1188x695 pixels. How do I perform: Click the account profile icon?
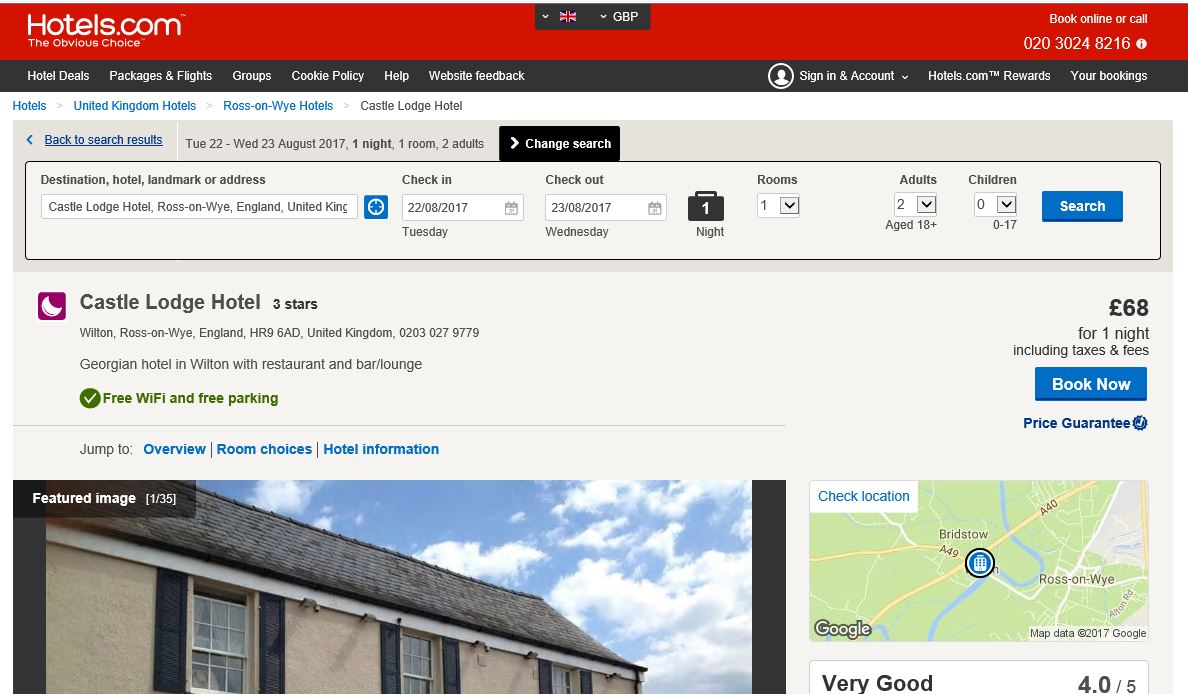780,76
